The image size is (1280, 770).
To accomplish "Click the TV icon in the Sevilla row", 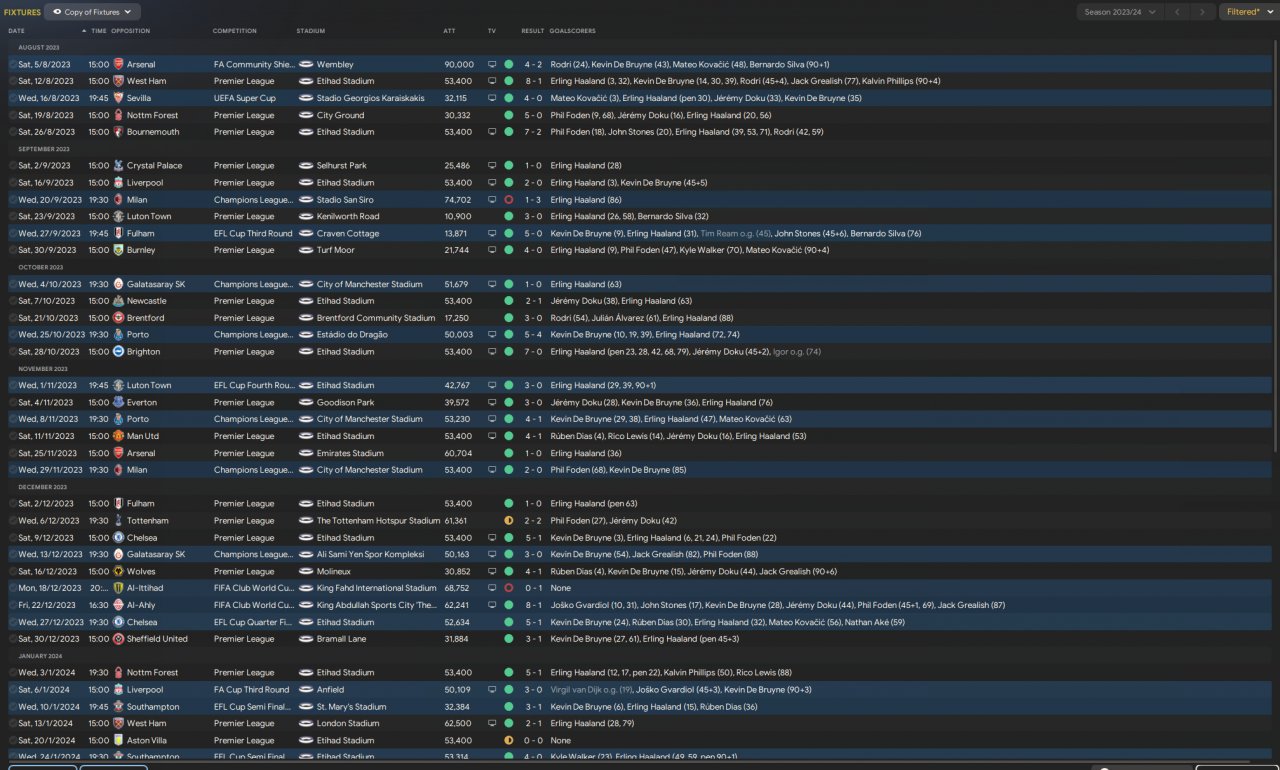I will pos(492,98).
